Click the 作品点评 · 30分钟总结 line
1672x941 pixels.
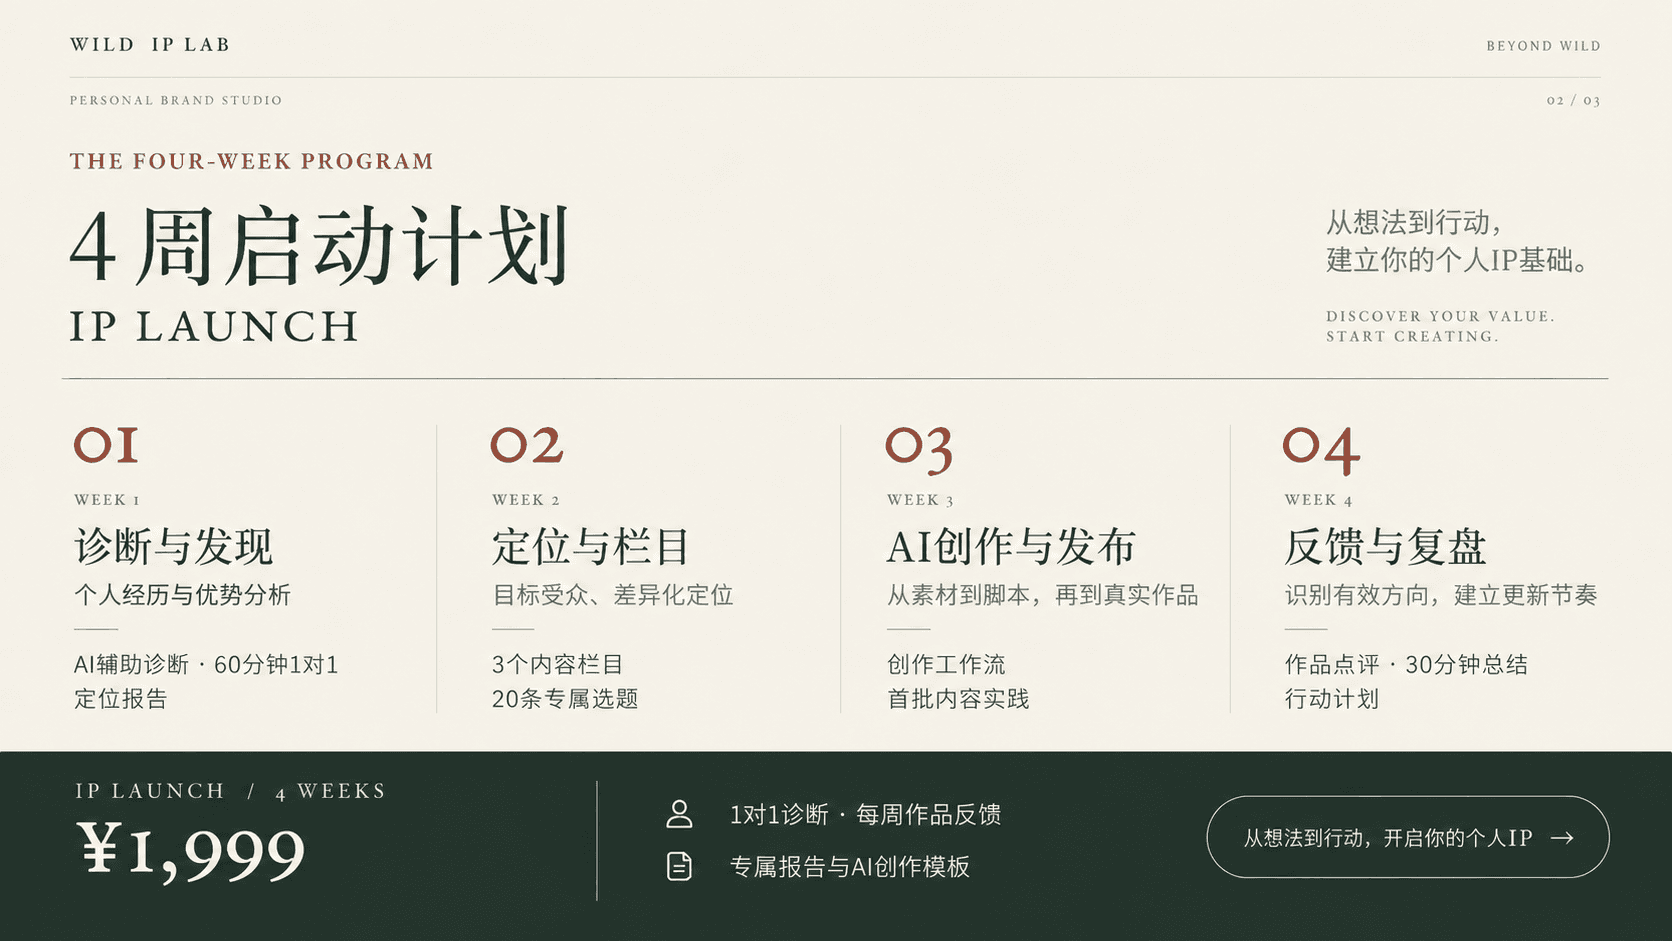click(x=1406, y=665)
